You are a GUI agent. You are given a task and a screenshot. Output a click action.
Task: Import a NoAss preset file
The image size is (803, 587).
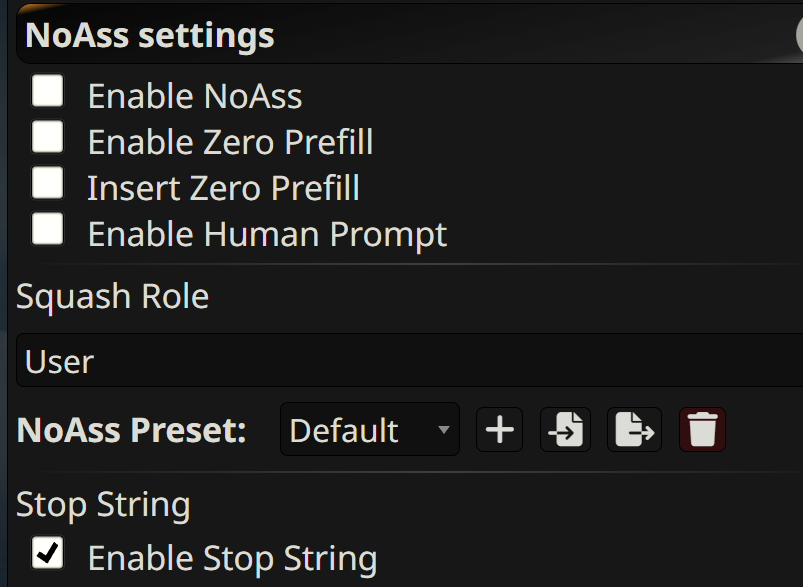click(x=566, y=430)
